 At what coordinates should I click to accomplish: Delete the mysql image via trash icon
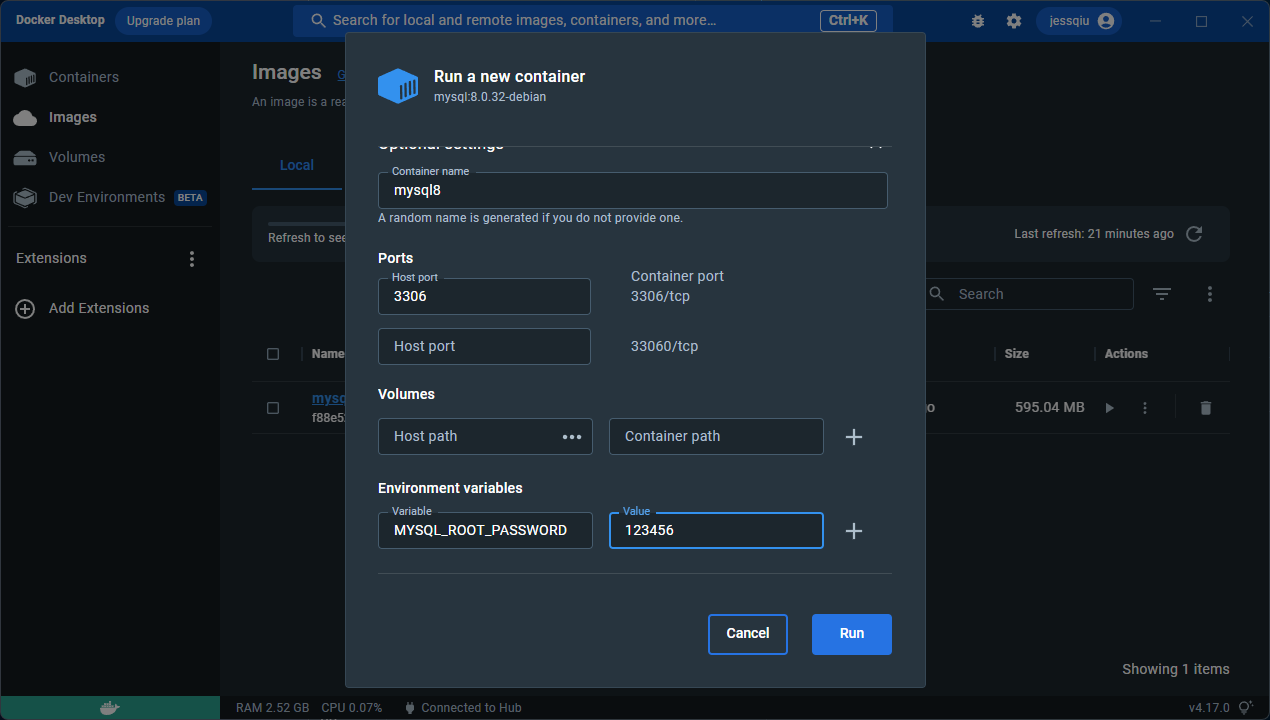pos(1205,408)
